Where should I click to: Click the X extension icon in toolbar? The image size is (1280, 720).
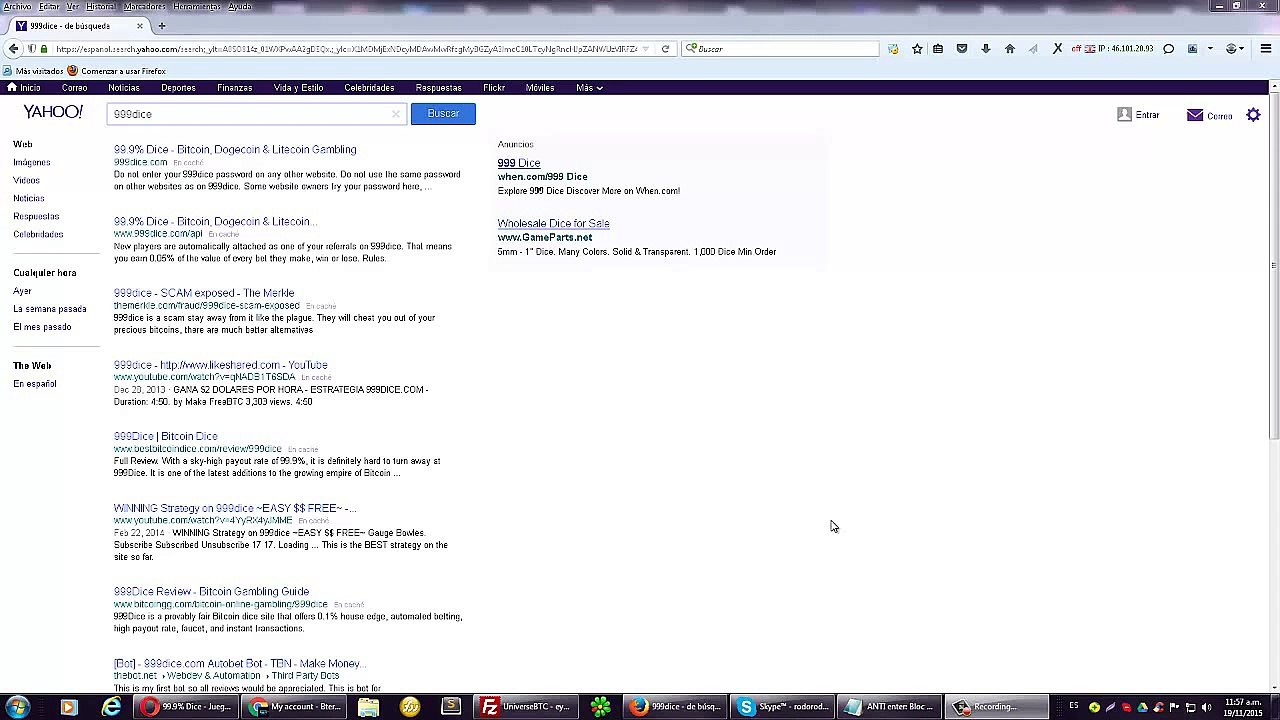pos(1058,49)
